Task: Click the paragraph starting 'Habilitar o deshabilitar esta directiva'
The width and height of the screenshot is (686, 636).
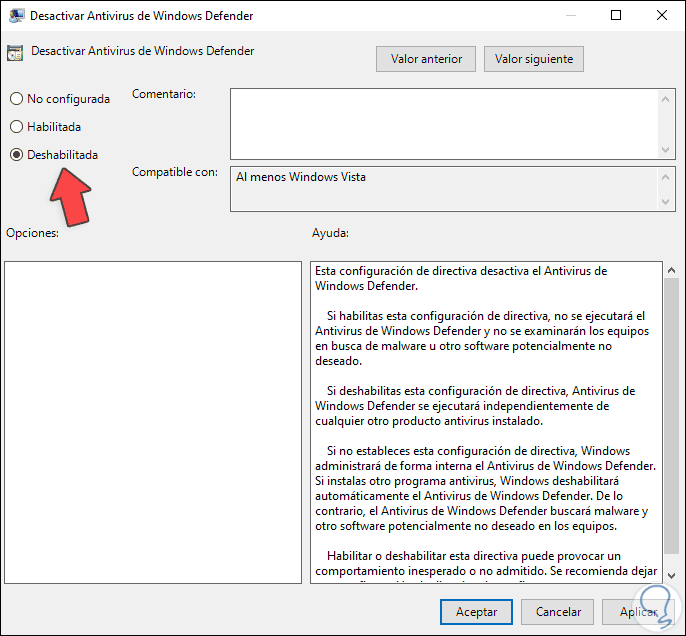Action: (486, 566)
